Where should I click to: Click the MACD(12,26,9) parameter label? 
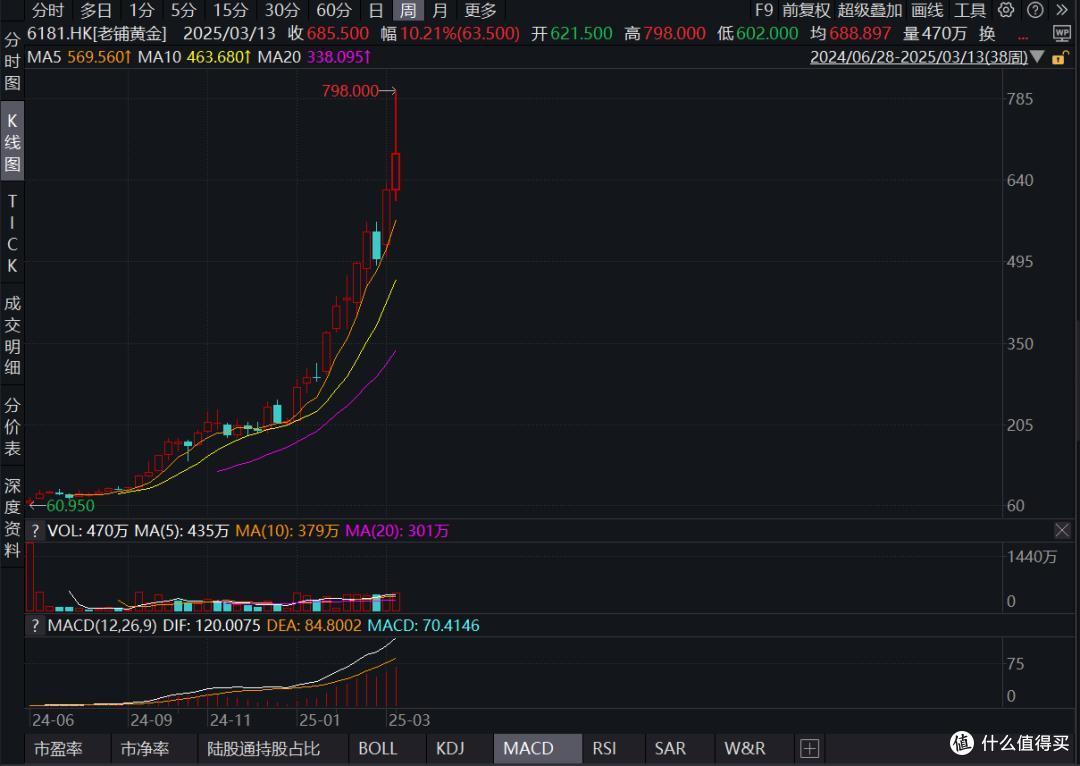click(x=102, y=625)
